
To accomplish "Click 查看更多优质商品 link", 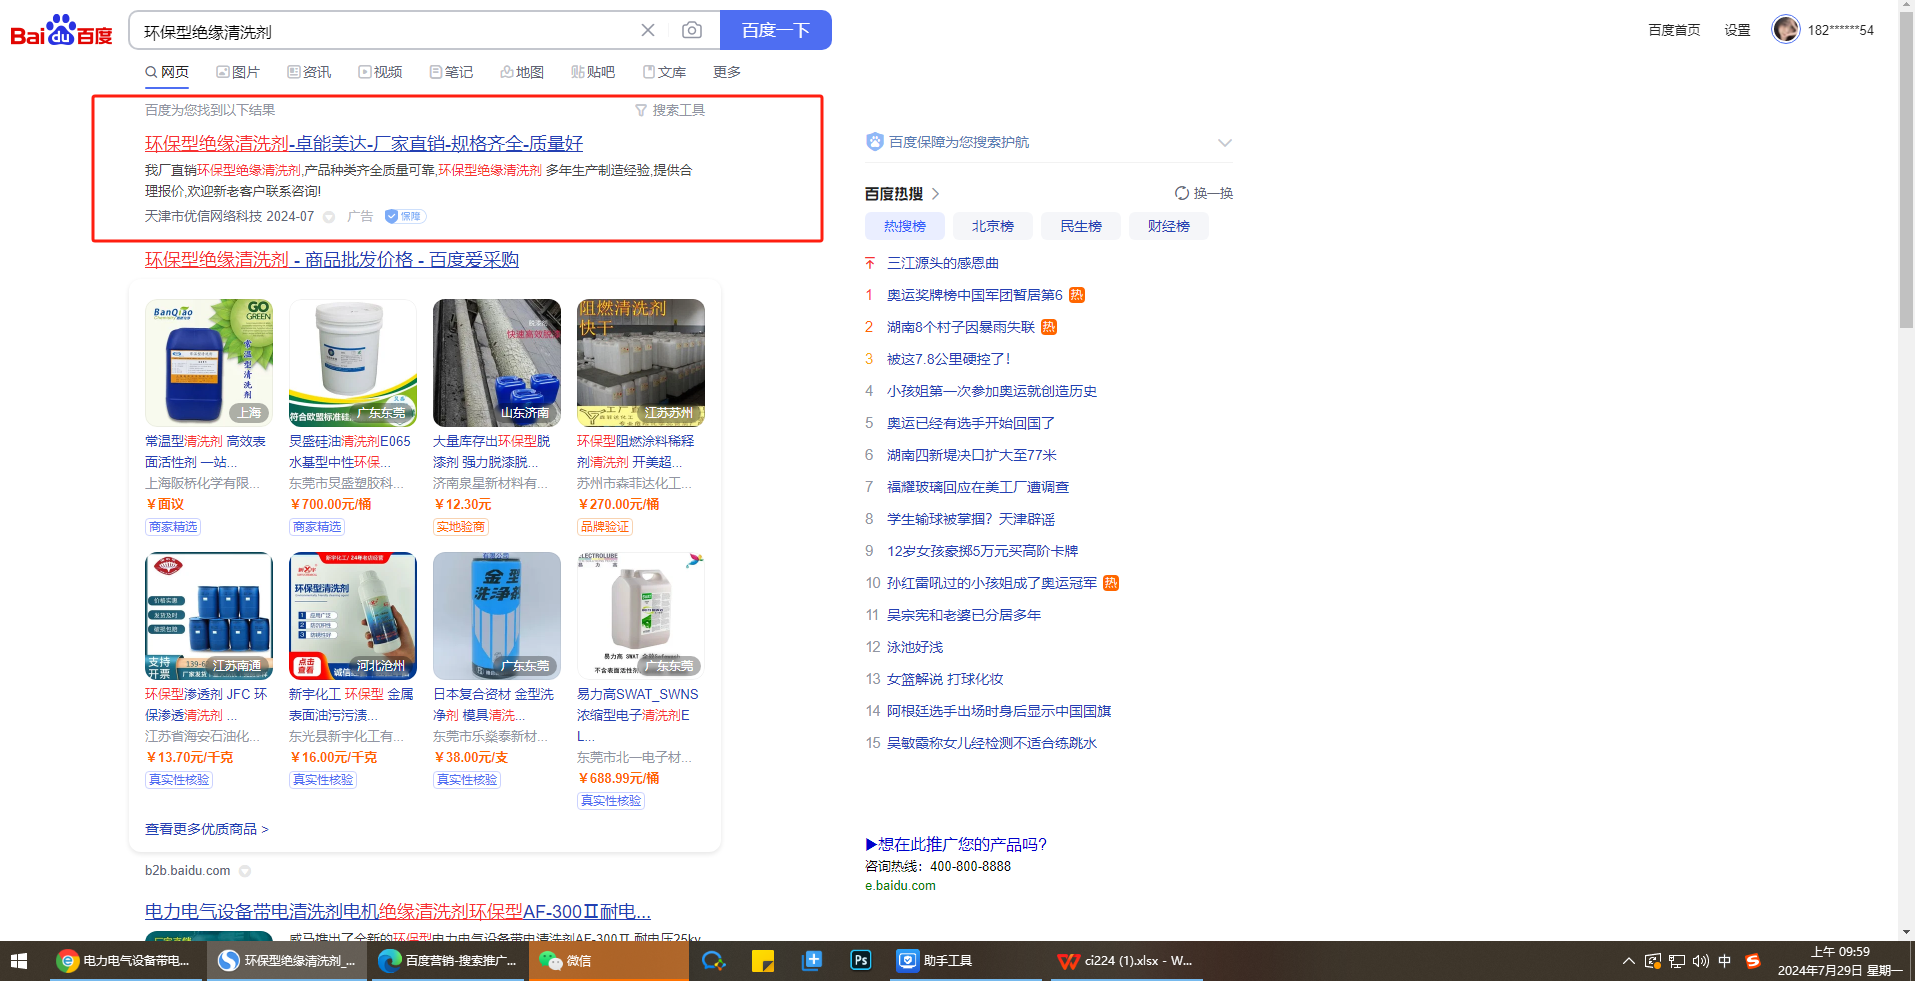I will tap(207, 829).
